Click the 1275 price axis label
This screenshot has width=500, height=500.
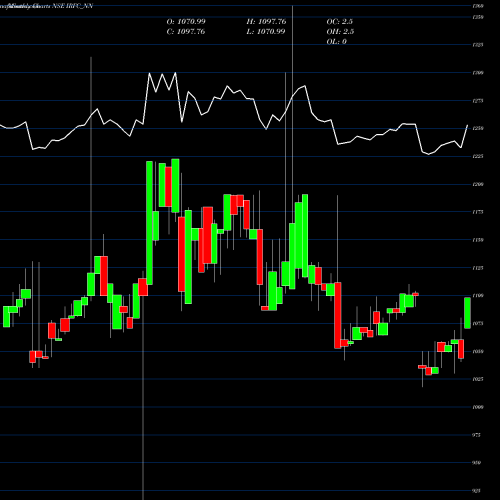click(x=478, y=101)
